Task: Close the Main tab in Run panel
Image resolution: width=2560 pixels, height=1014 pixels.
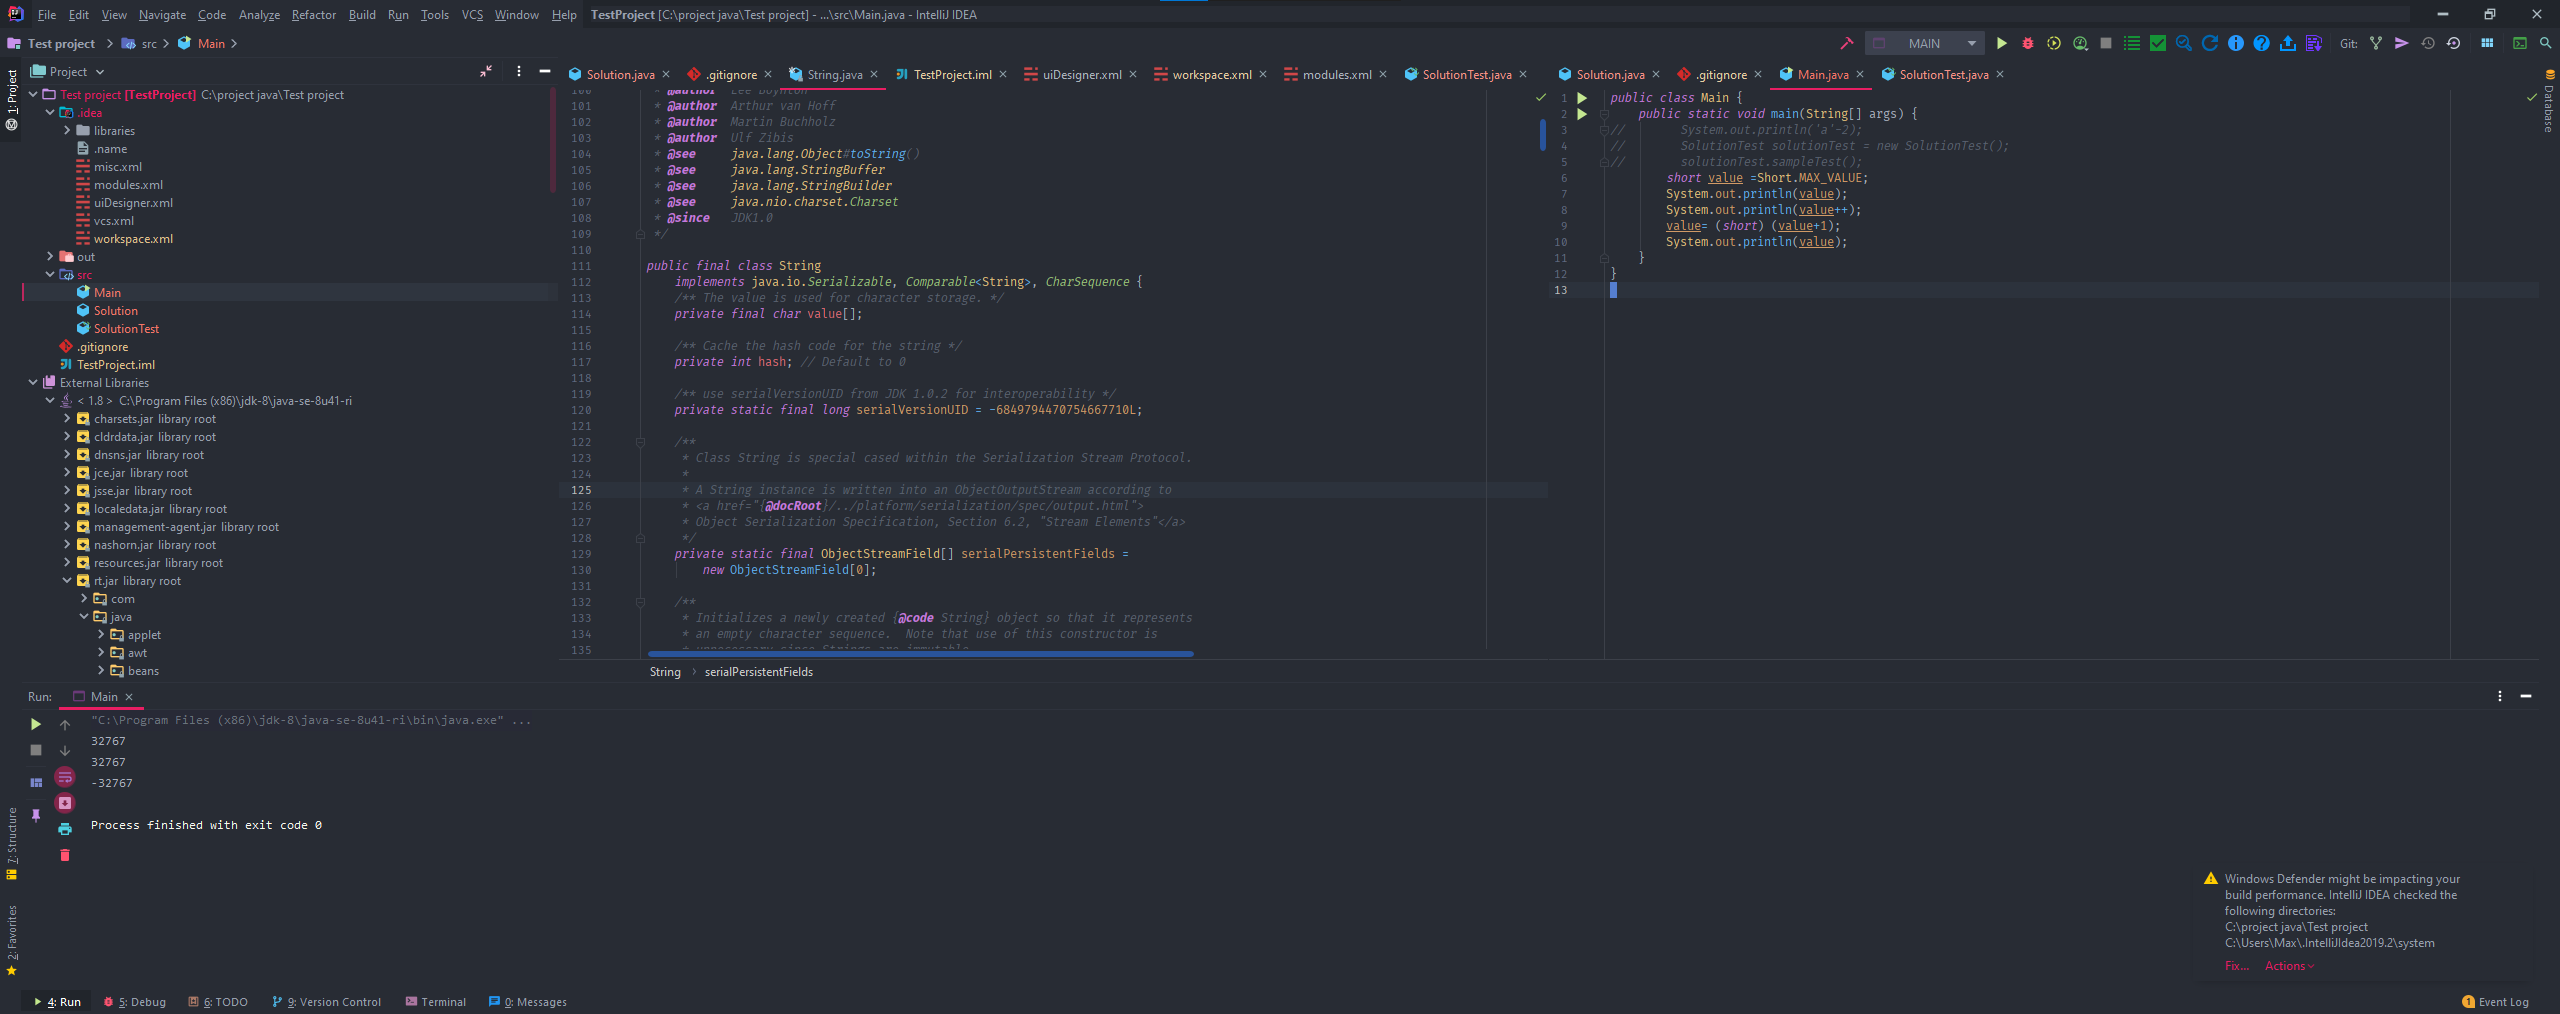Action: (x=129, y=697)
